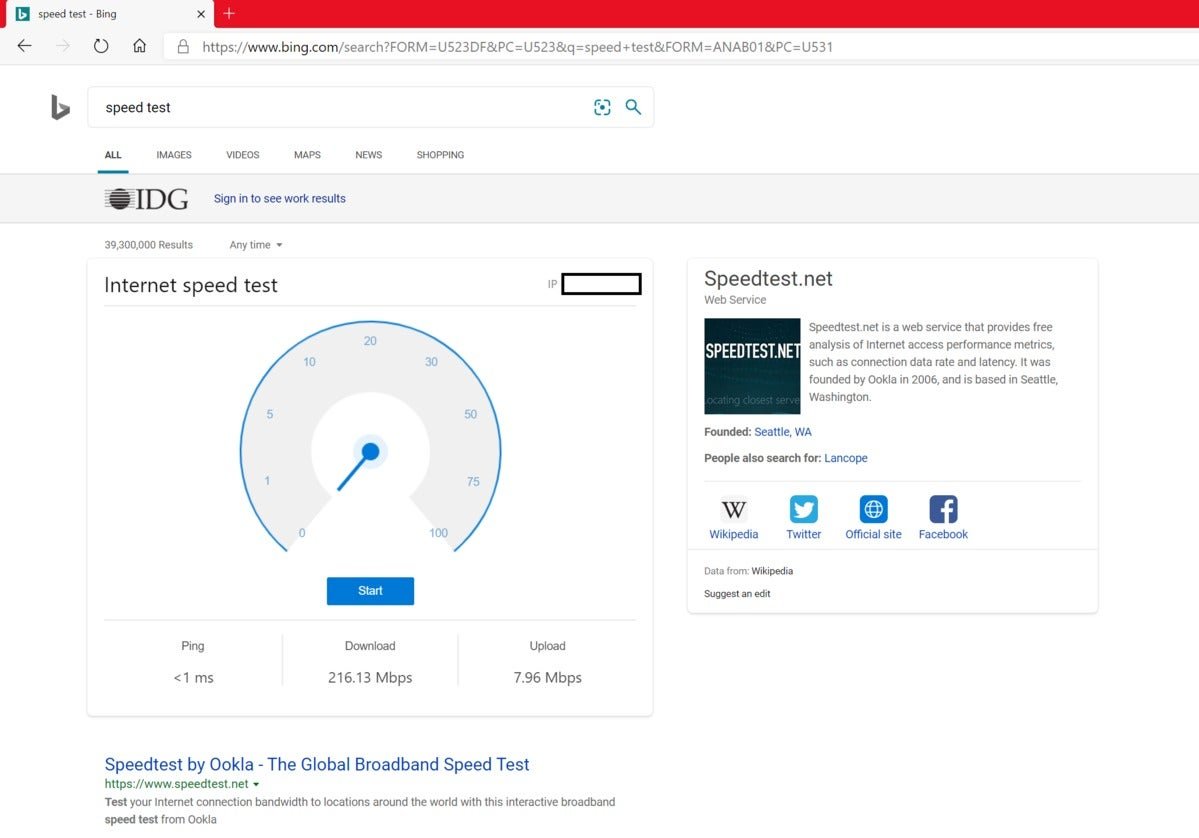The width and height of the screenshot is (1199, 838).
Task: Click the Internet speed test heading
Action: (190, 285)
